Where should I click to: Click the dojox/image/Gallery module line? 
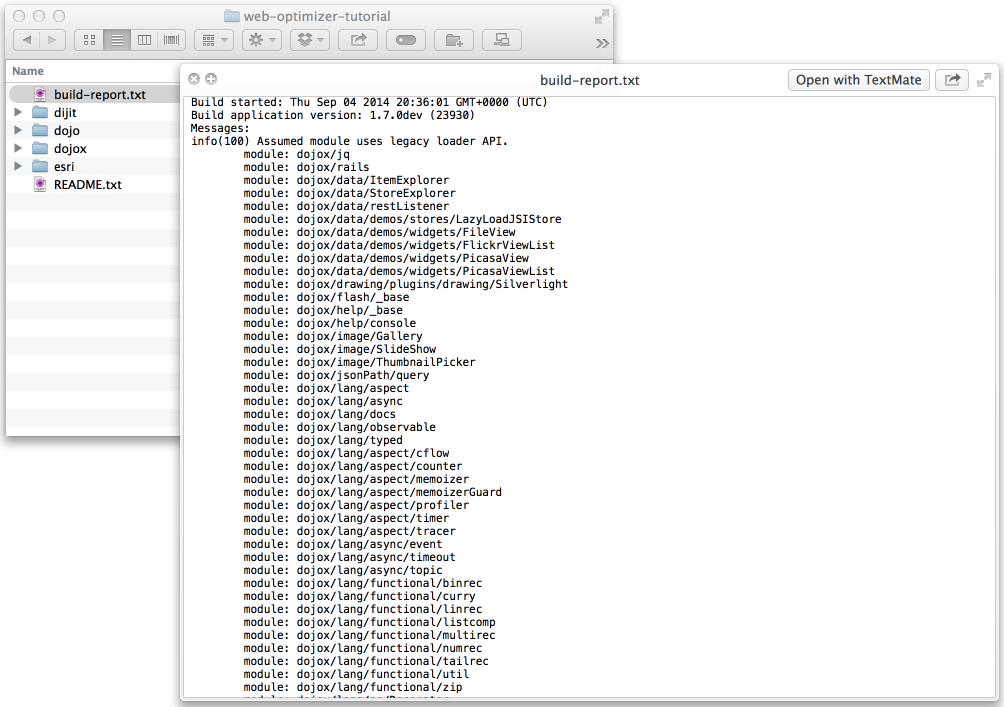pyautogui.click(x=333, y=336)
